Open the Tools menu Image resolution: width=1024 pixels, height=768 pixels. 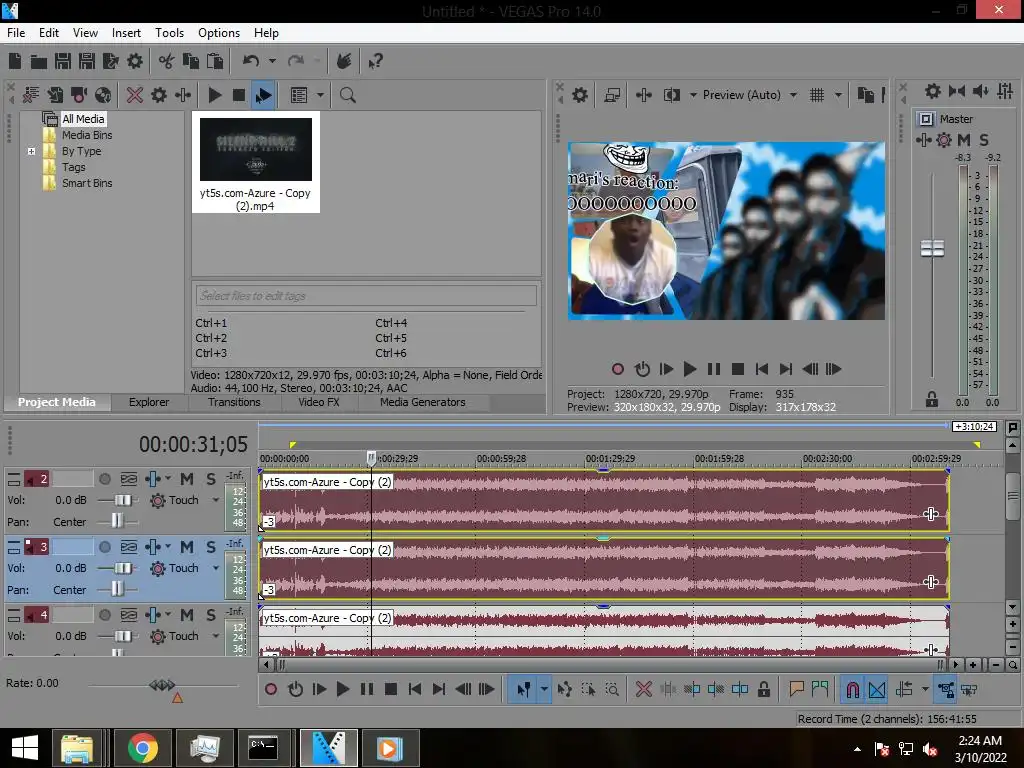[x=169, y=33]
